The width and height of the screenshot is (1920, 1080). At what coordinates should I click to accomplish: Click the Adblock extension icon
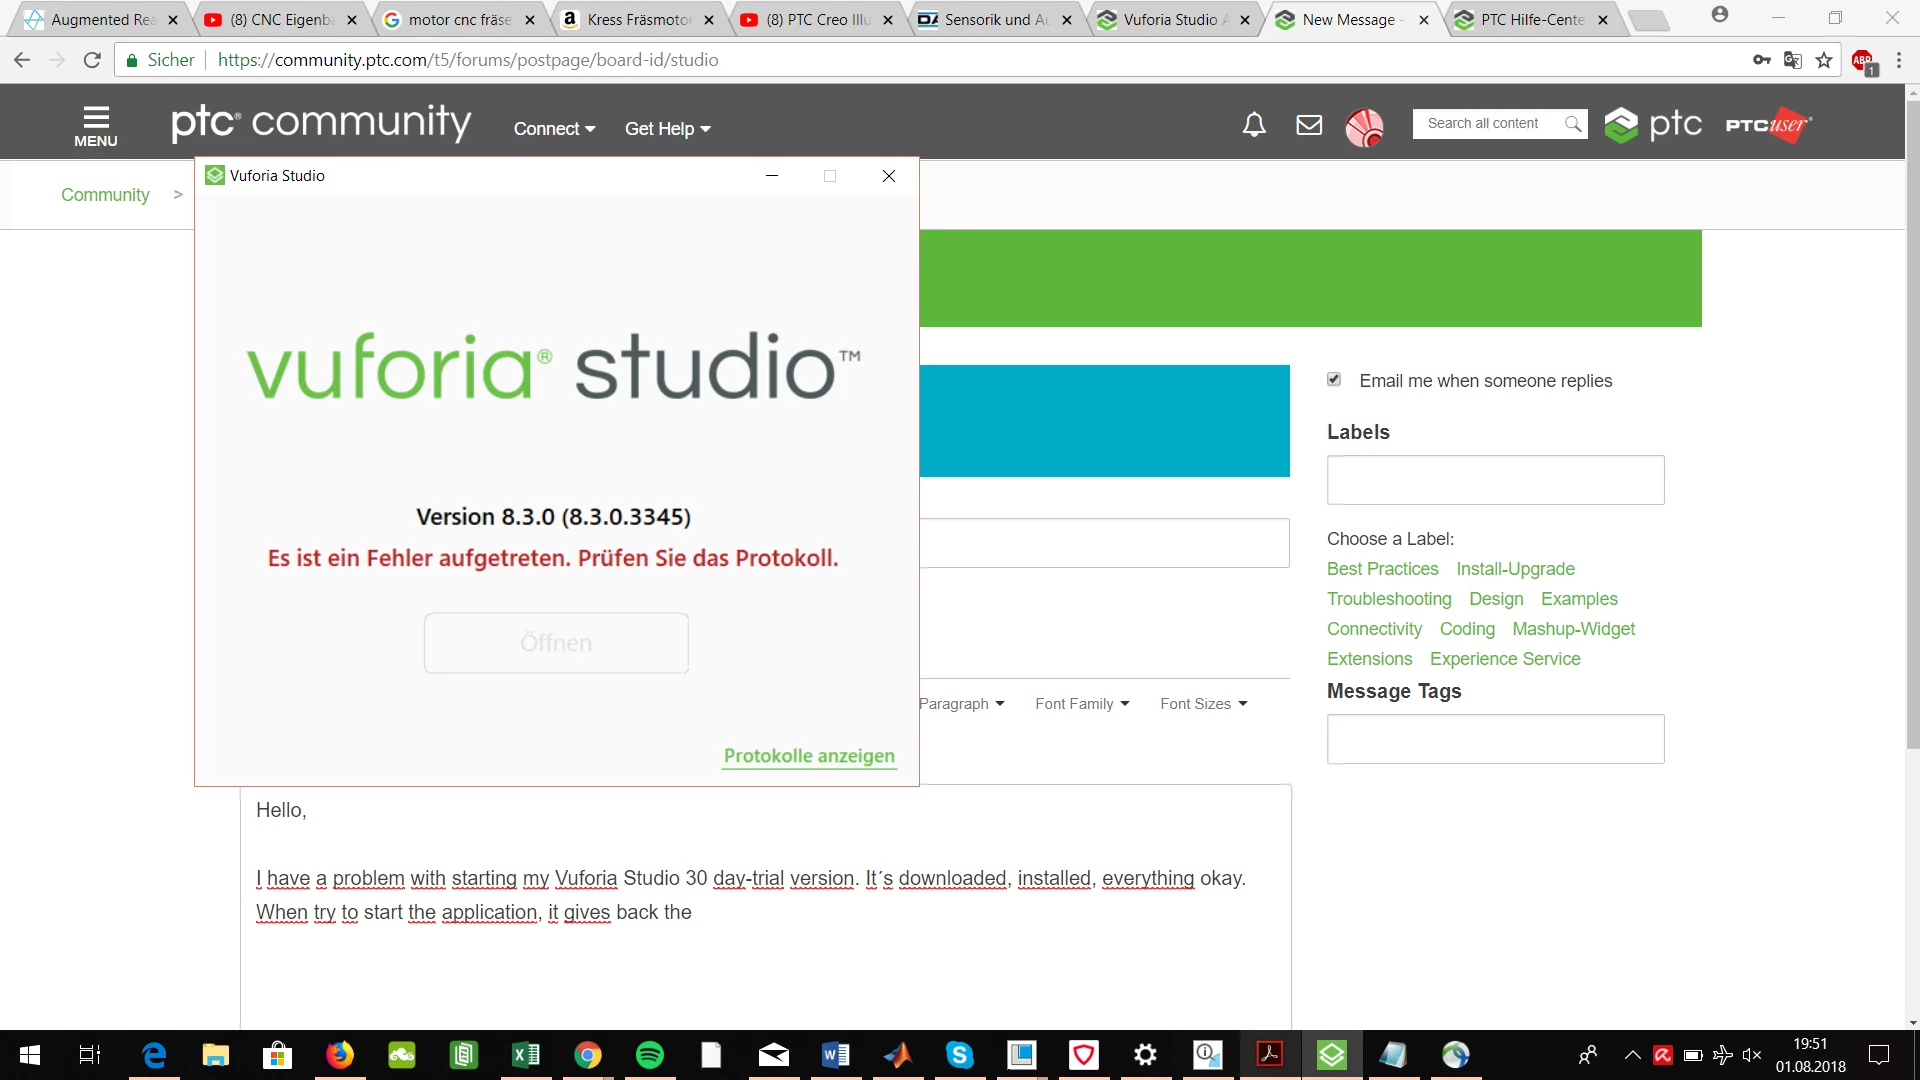[1863, 61]
